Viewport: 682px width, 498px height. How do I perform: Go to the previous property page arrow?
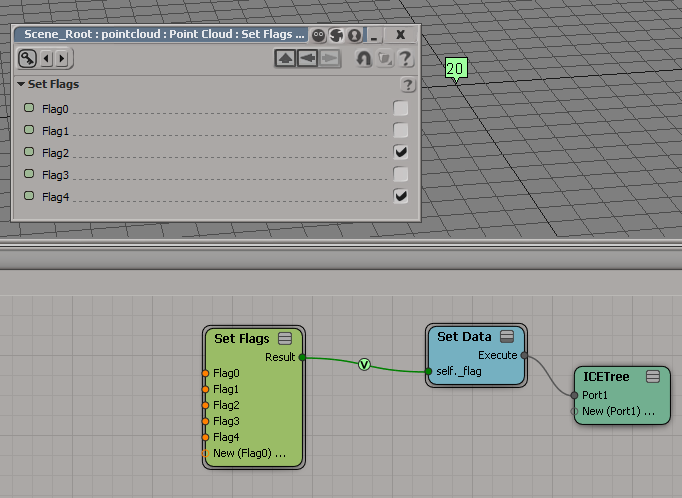(45, 58)
